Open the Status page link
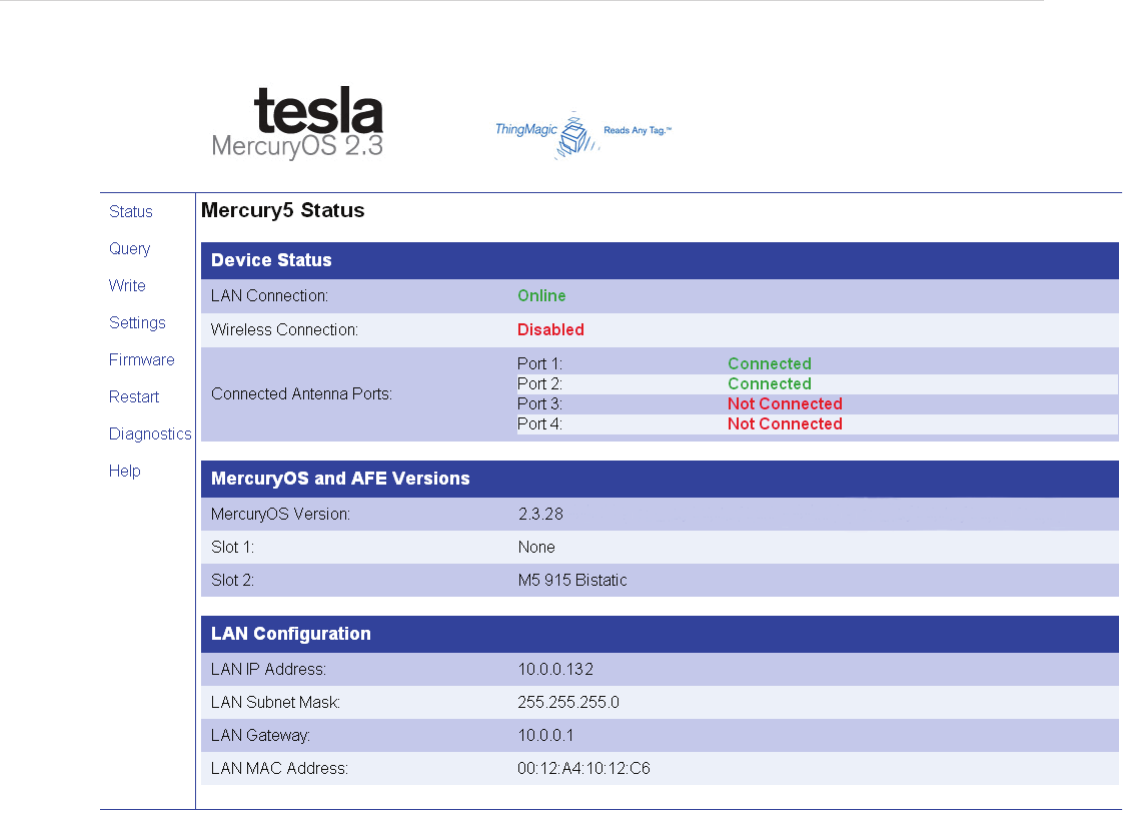The height and width of the screenshot is (815, 1123). click(x=130, y=211)
